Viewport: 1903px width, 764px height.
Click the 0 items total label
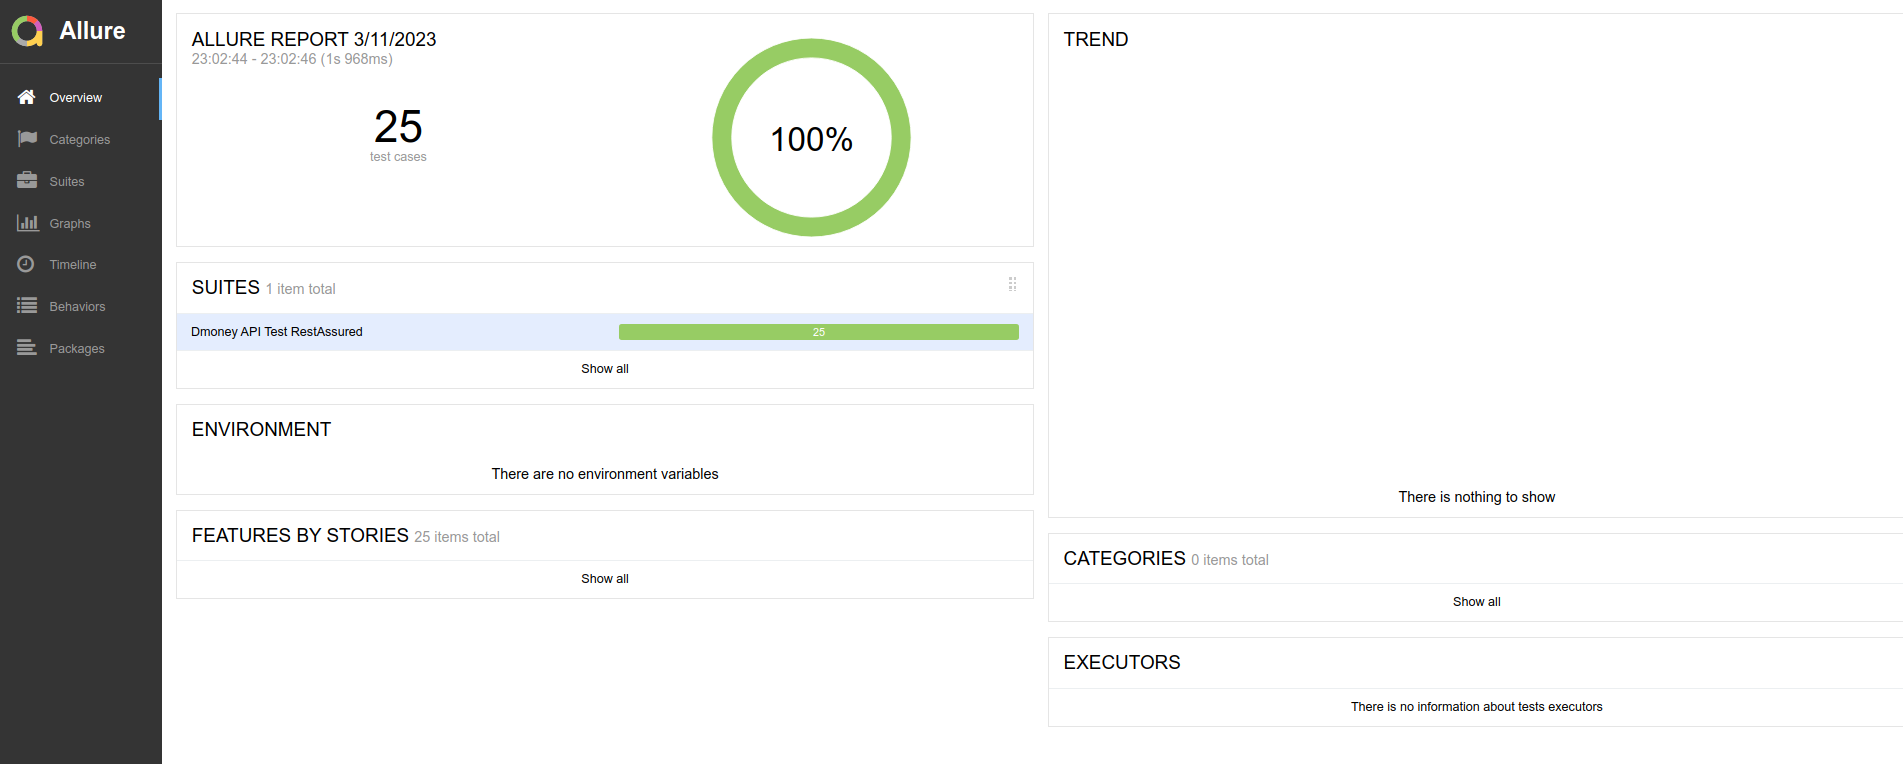click(x=1230, y=560)
